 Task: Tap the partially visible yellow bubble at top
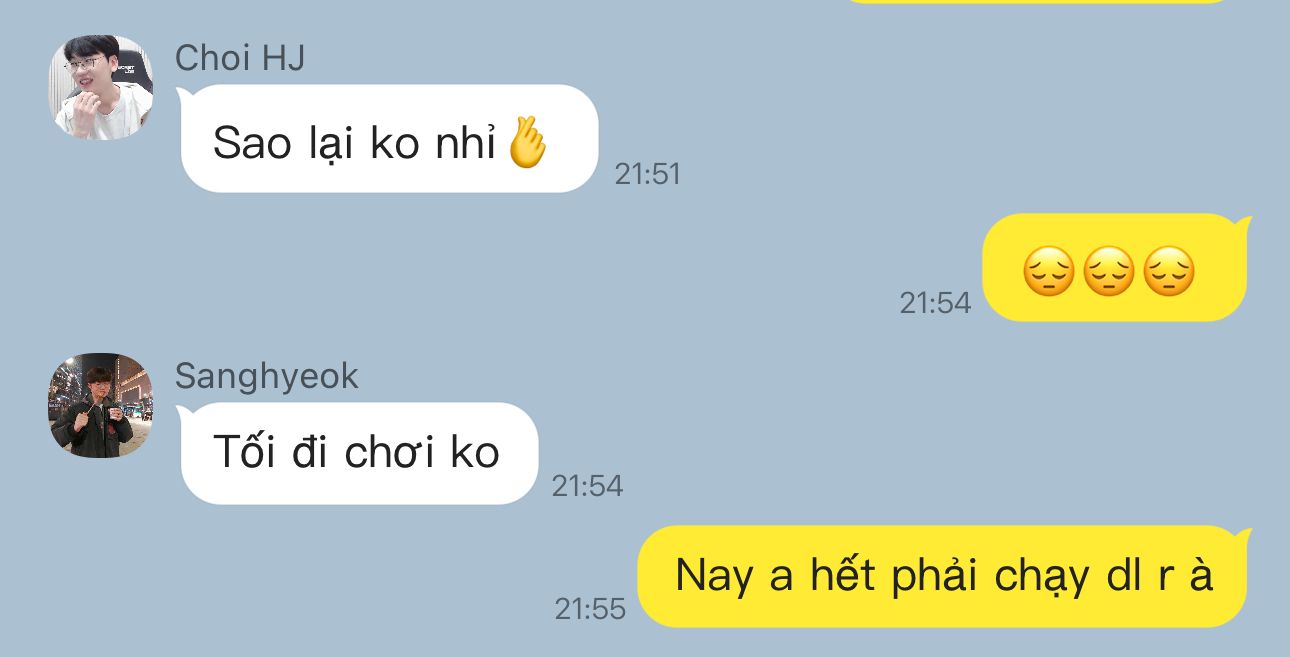[x=1037, y=2]
